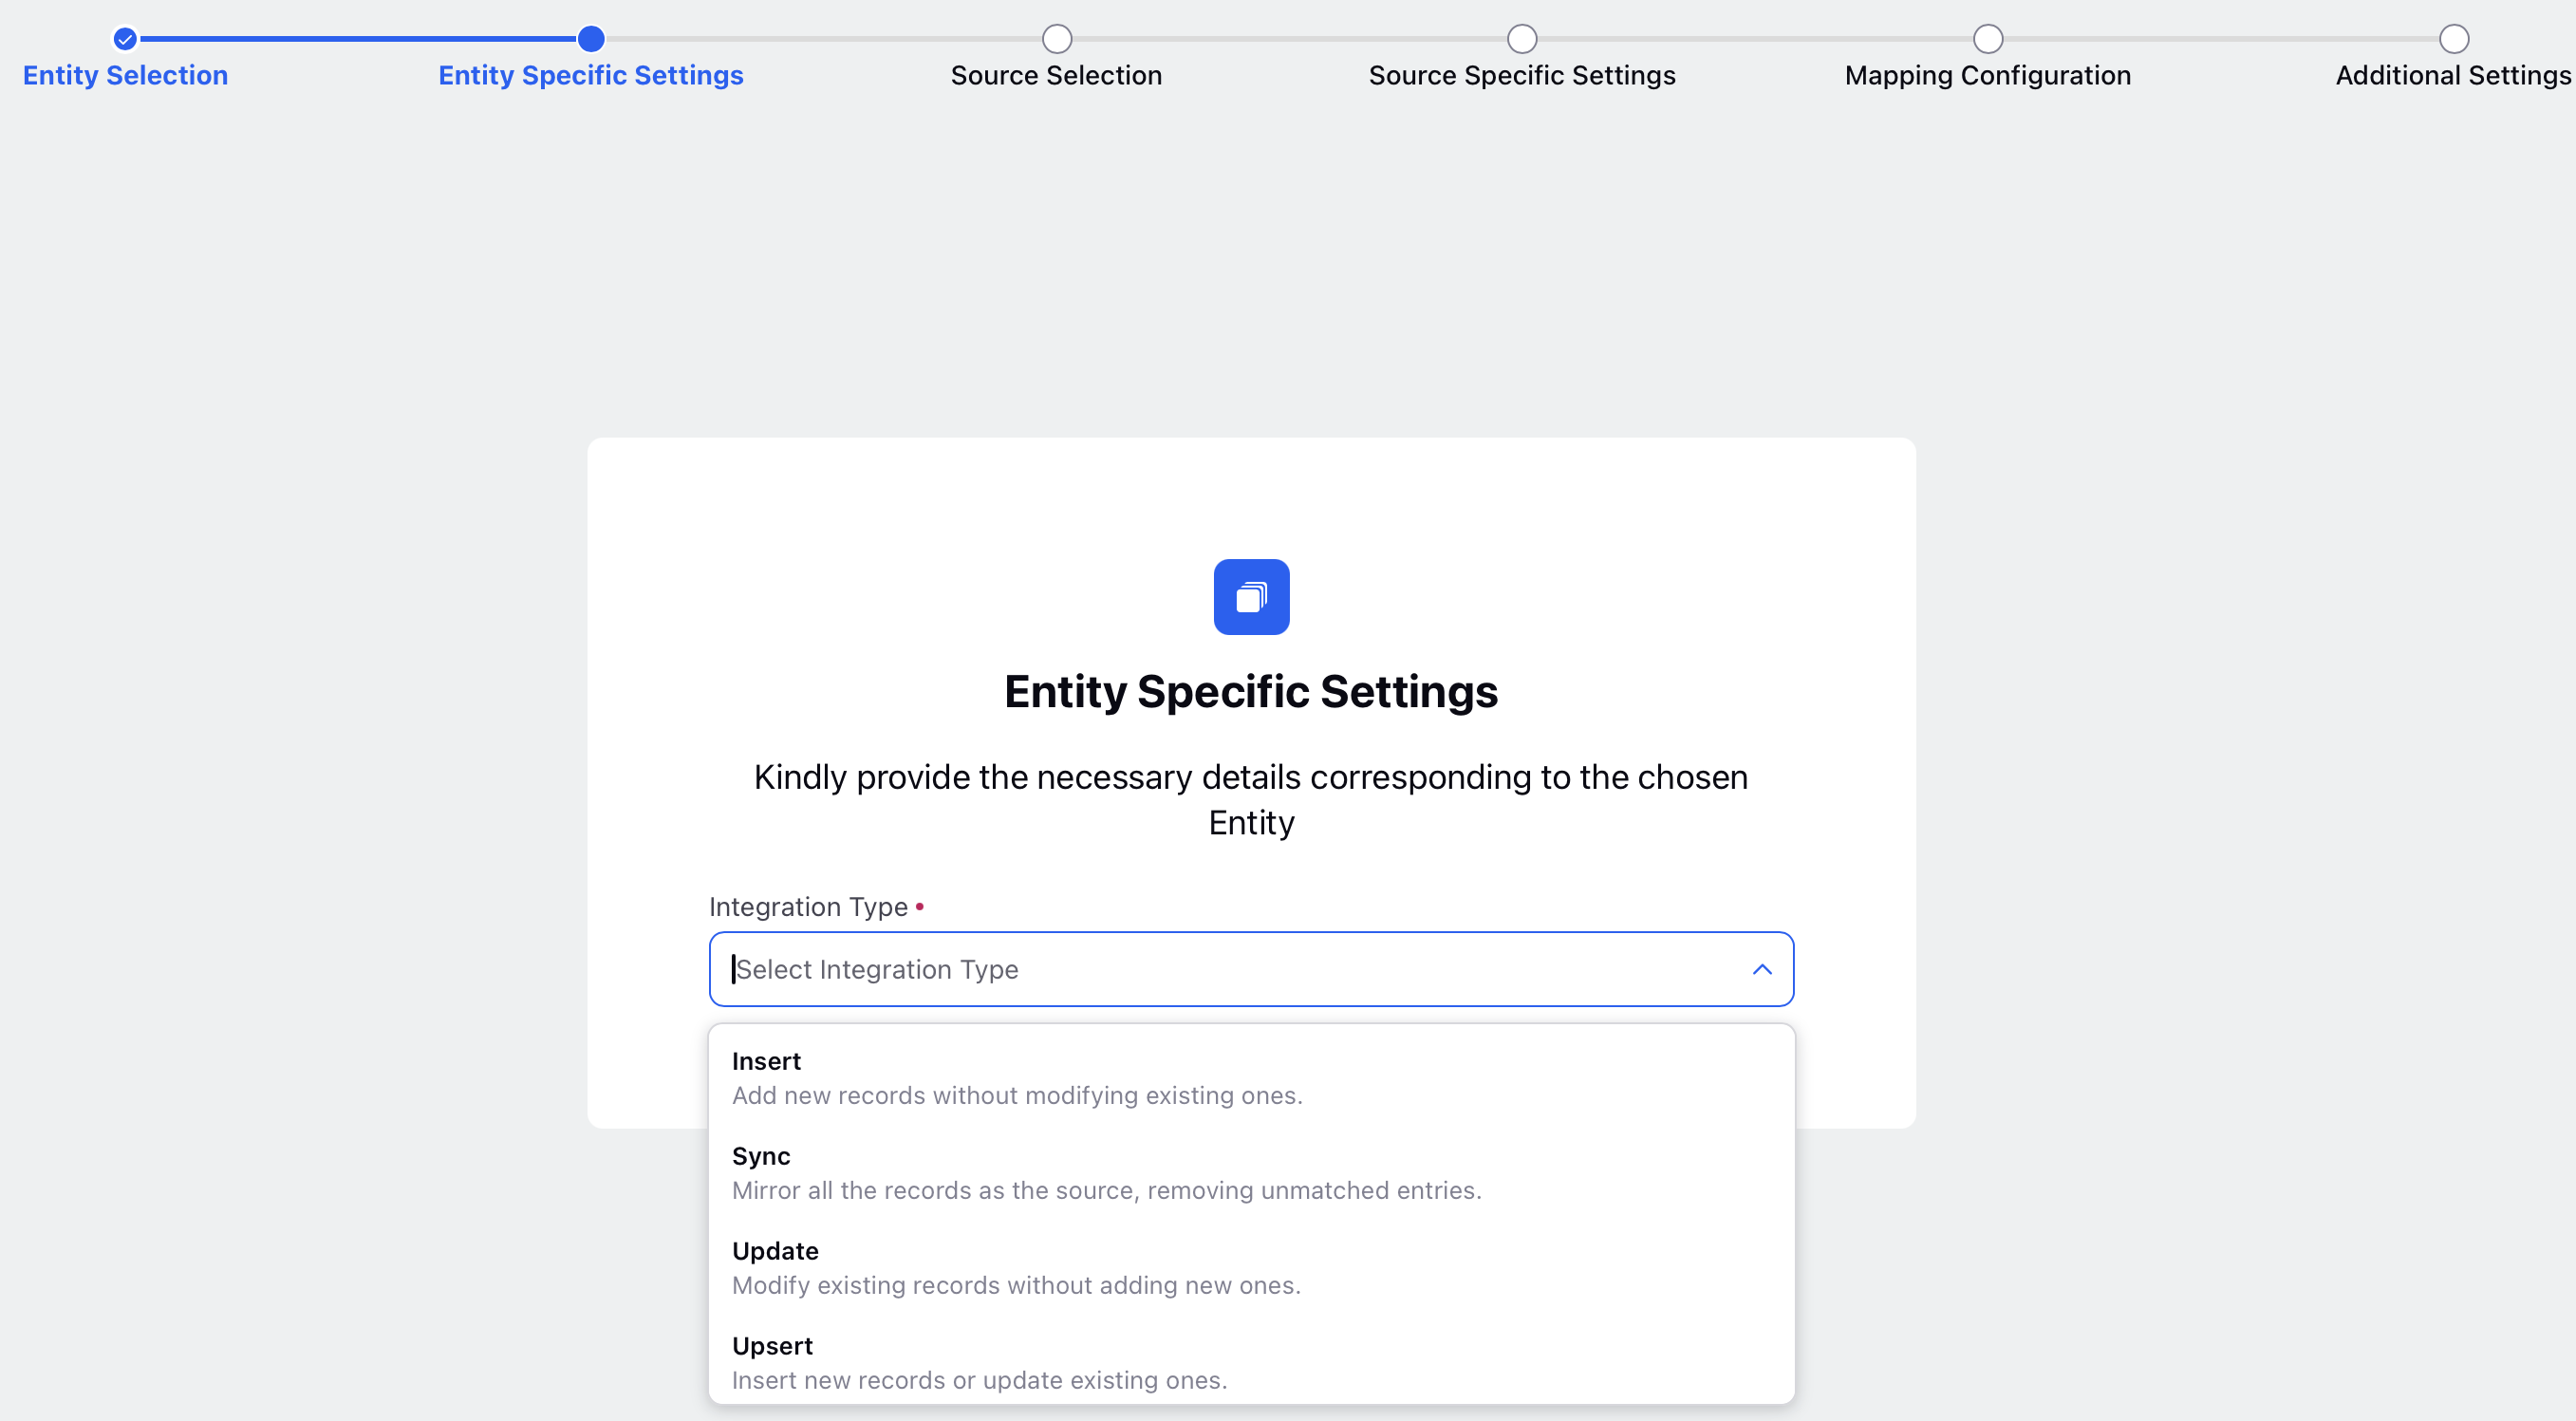Image resolution: width=2576 pixels, height=1421 pixels.
Task: Click the Additional Settings step circle
Action: pos(2454,39)
